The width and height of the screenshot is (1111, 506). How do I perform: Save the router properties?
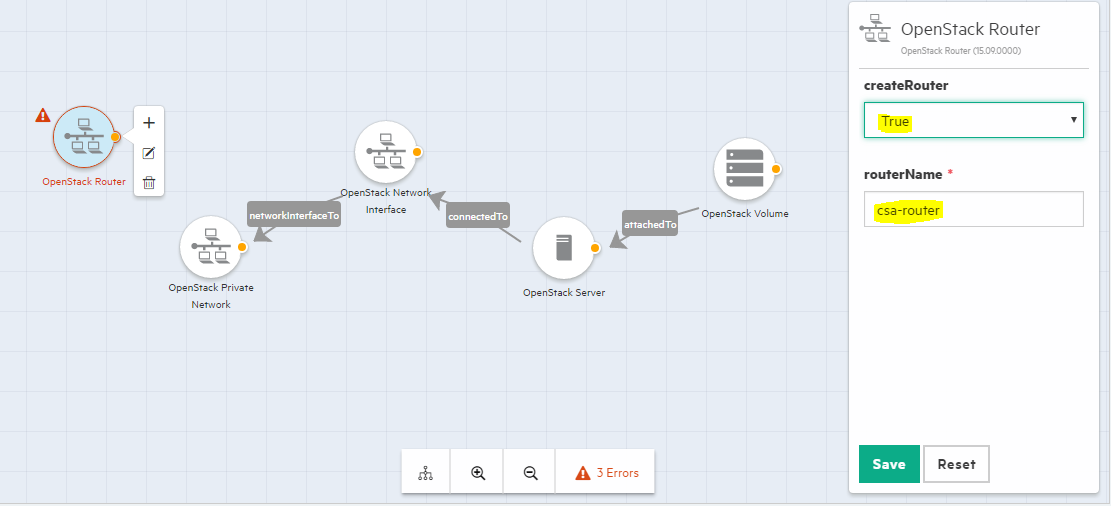tap(889, 464)
